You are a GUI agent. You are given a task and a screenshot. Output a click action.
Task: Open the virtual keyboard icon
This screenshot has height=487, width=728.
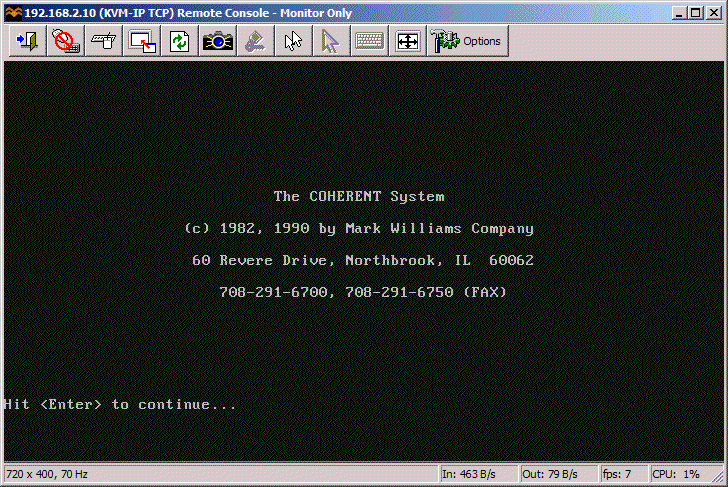click(x=370, y=41)
